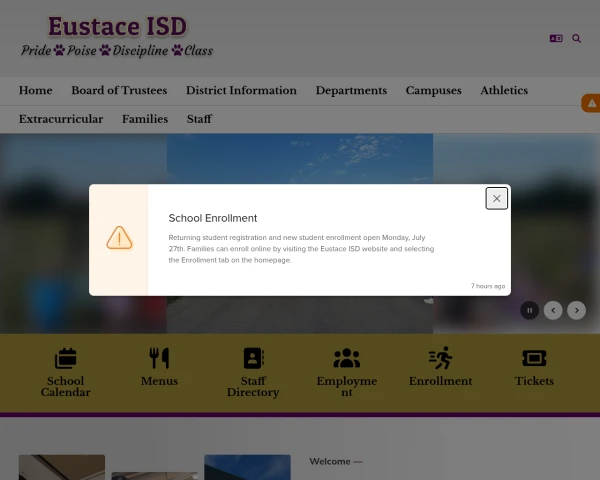Click the first gallery thumbnail below the quick links

pos(62,467)
